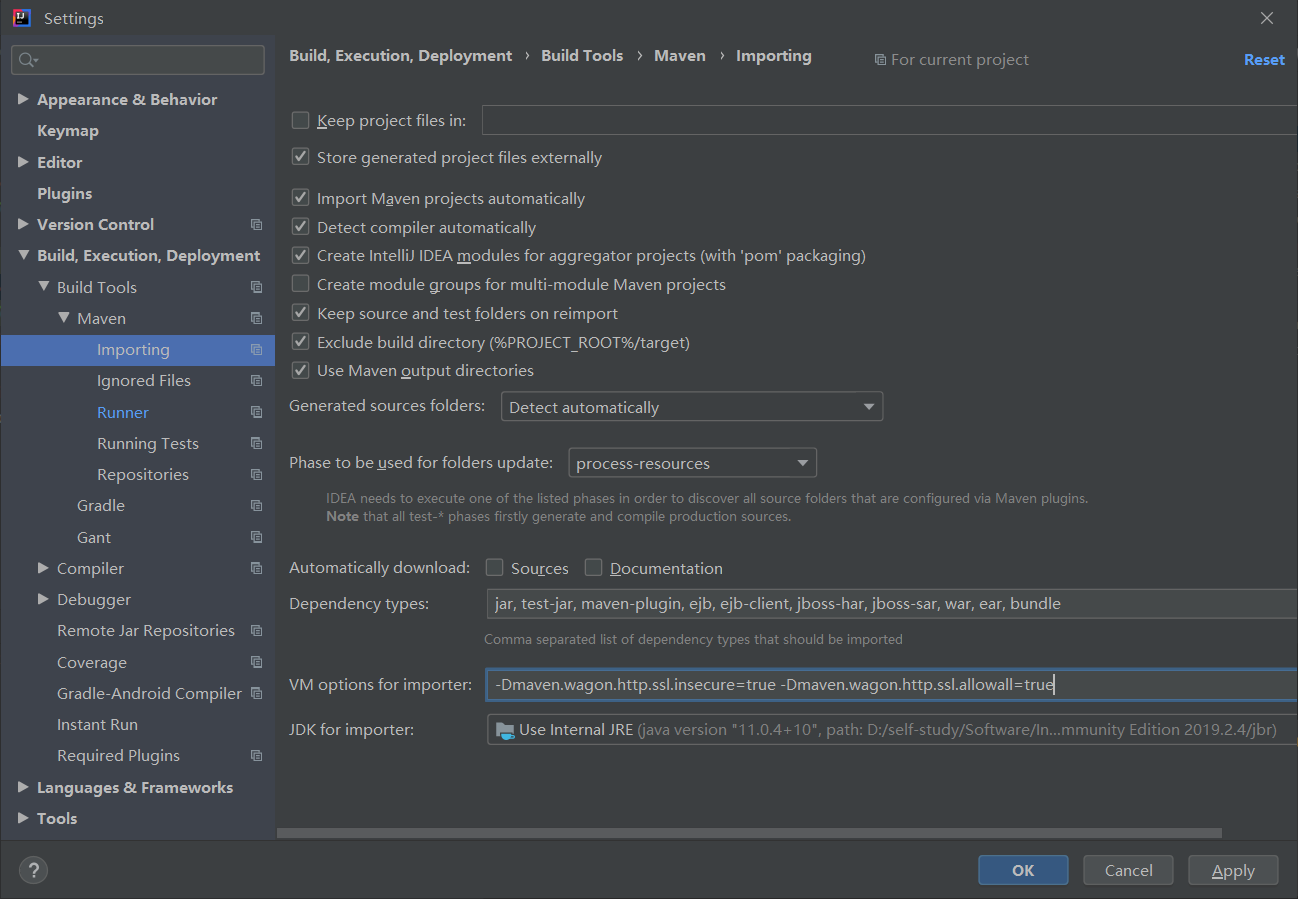Open the Phase for folders update dropdown
This screenshot has height=899, width=1298.
point(692,463)
